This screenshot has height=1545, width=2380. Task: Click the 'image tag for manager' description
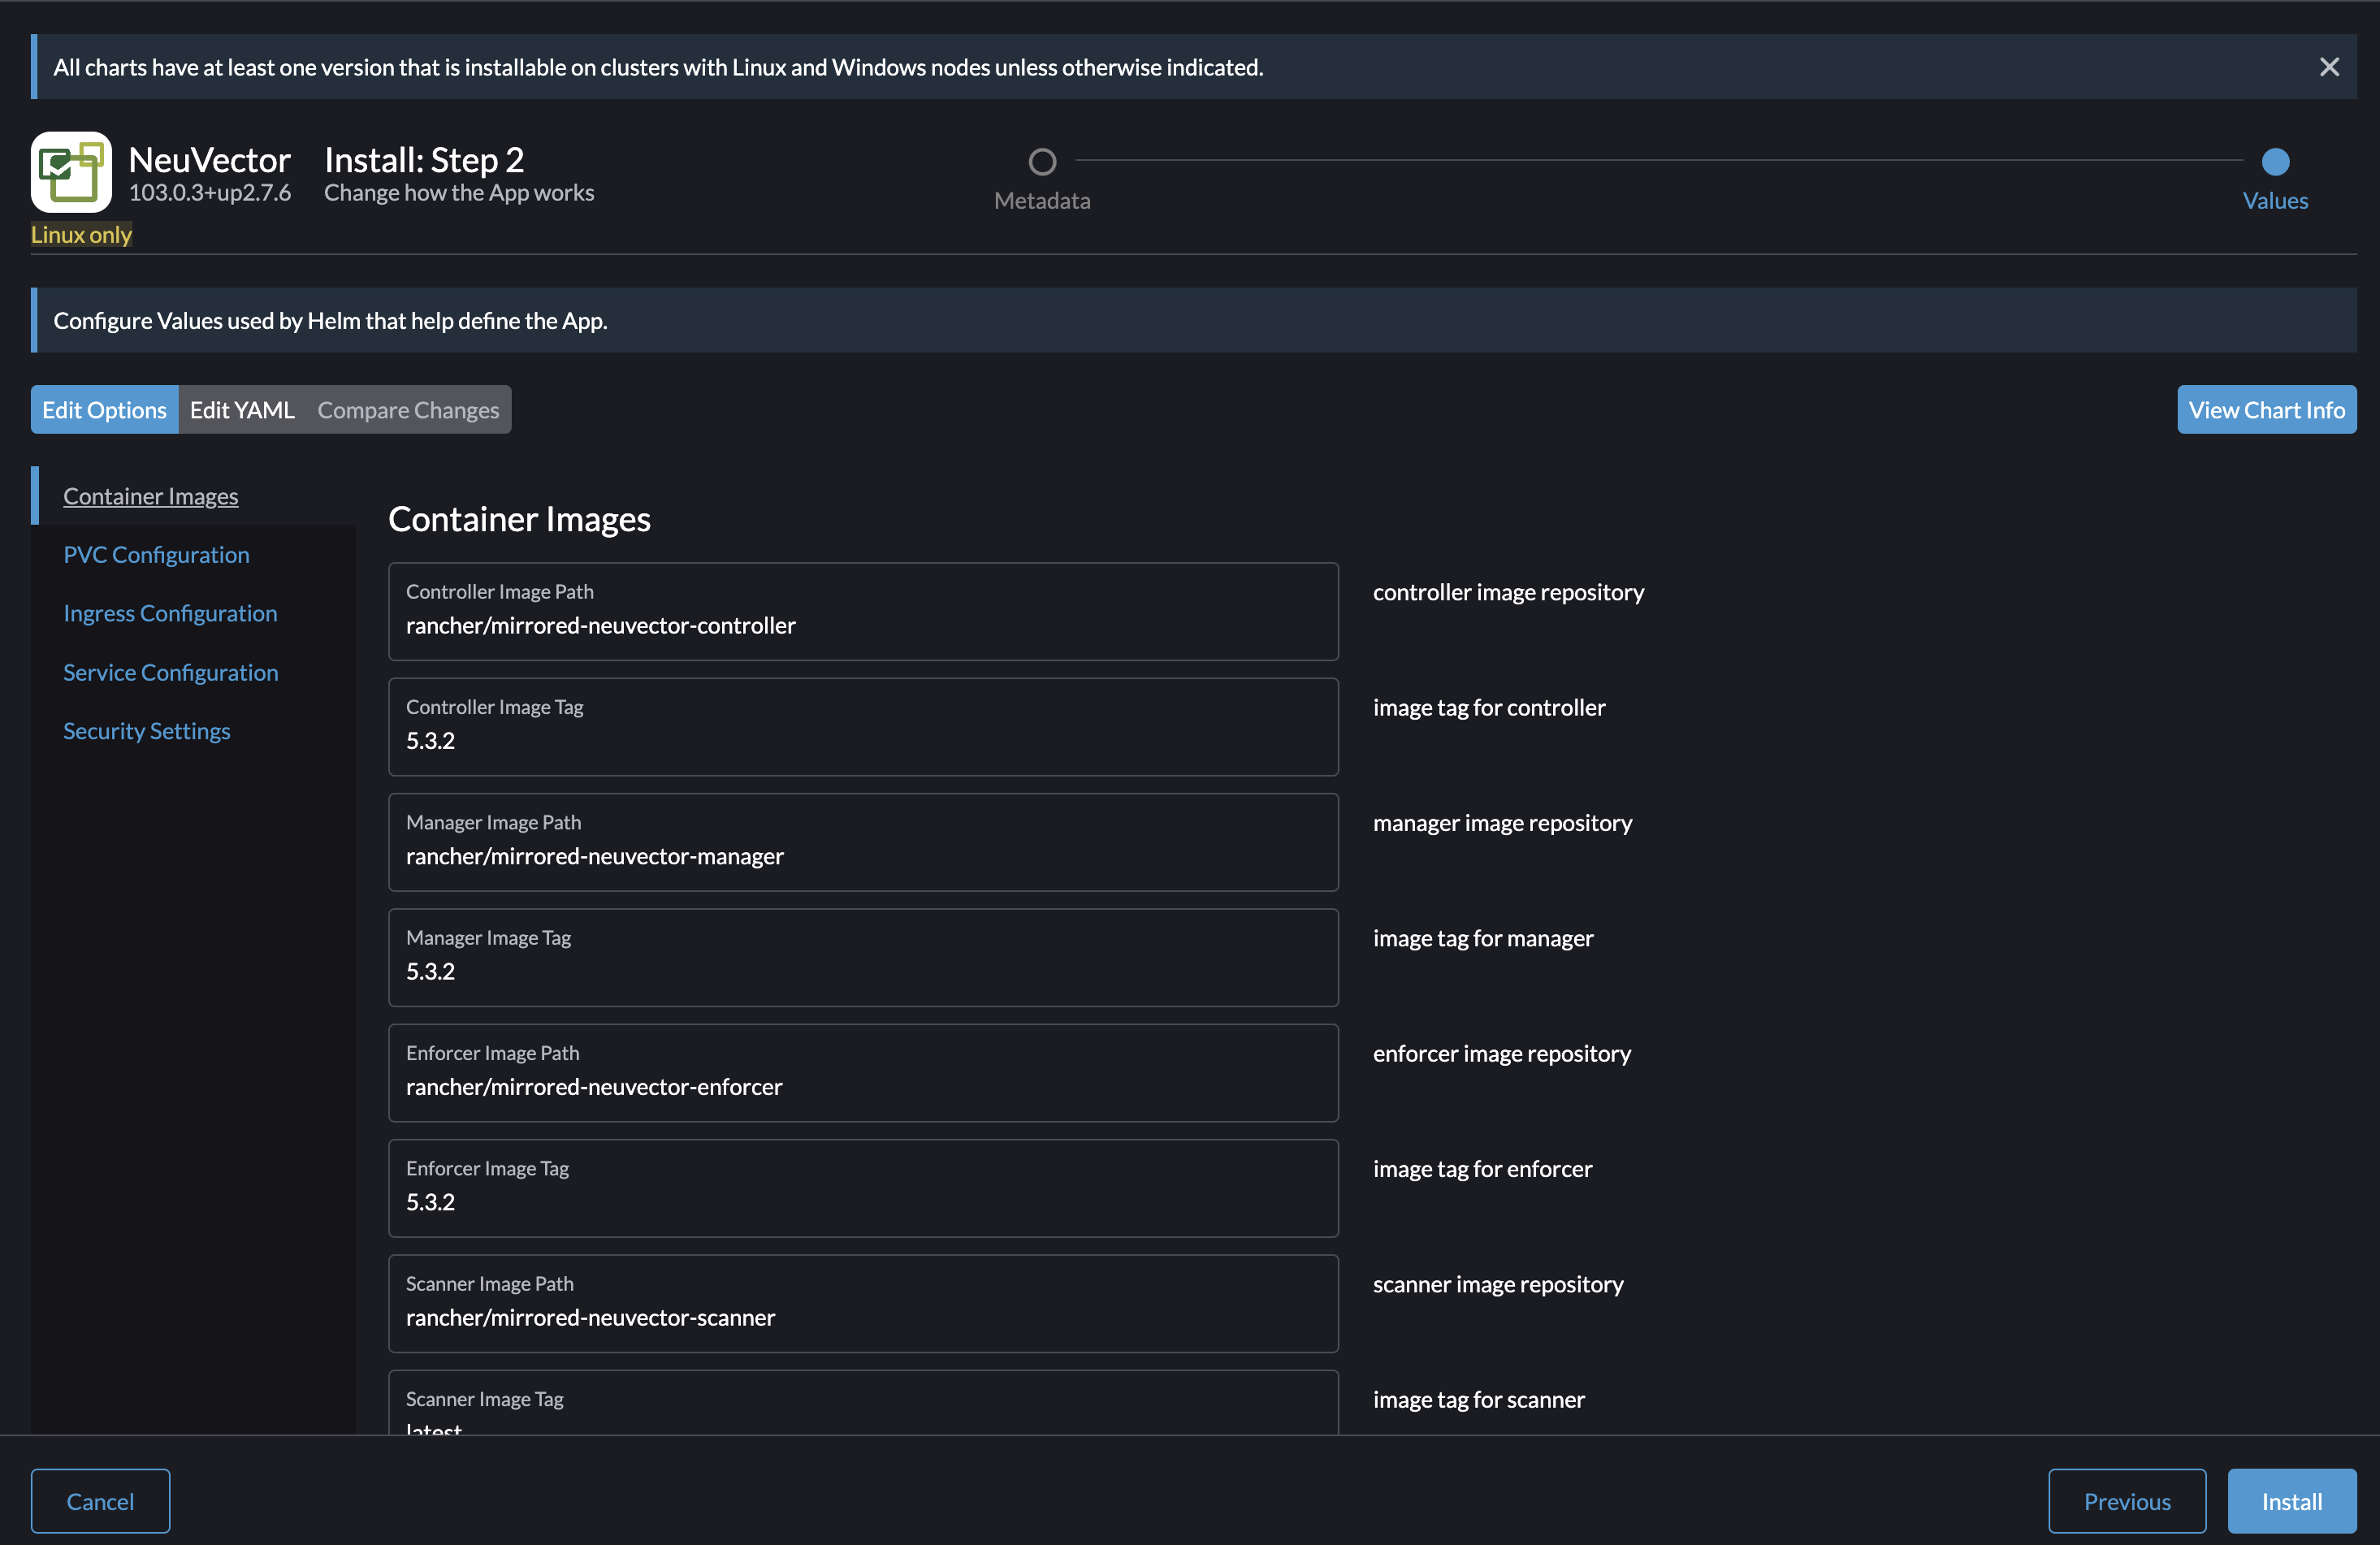pos(1483,938)
